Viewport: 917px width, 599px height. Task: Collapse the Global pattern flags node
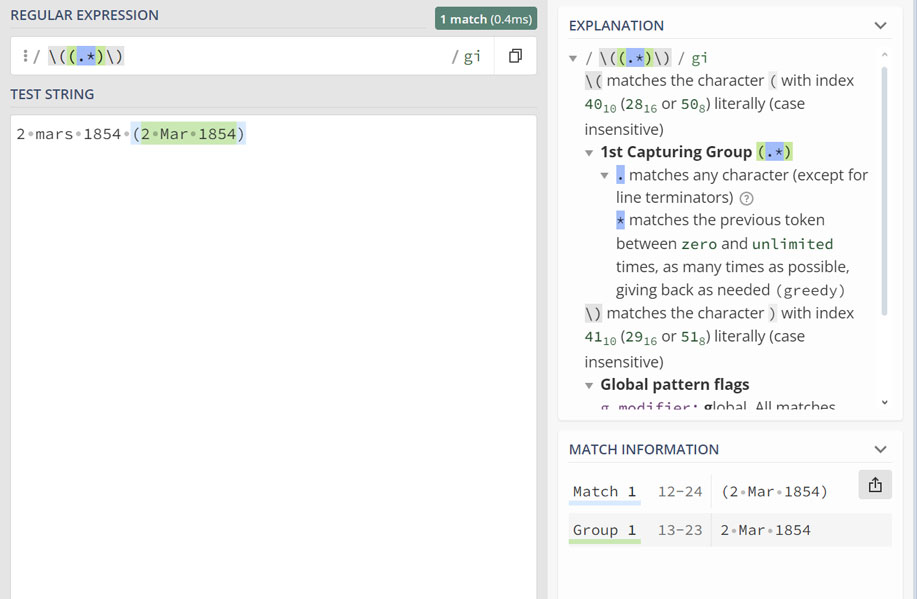(589, 385)
